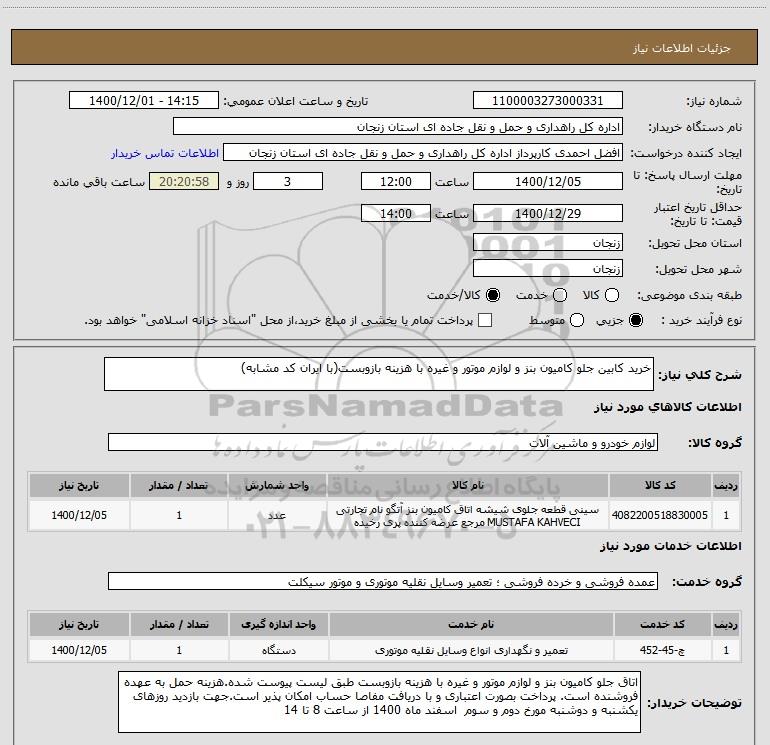The width and height of the screenshot is (770, 745).
Task: Click goods code 4082200518830005 cell
Action: pyautogui.click(x=660, y=515)
